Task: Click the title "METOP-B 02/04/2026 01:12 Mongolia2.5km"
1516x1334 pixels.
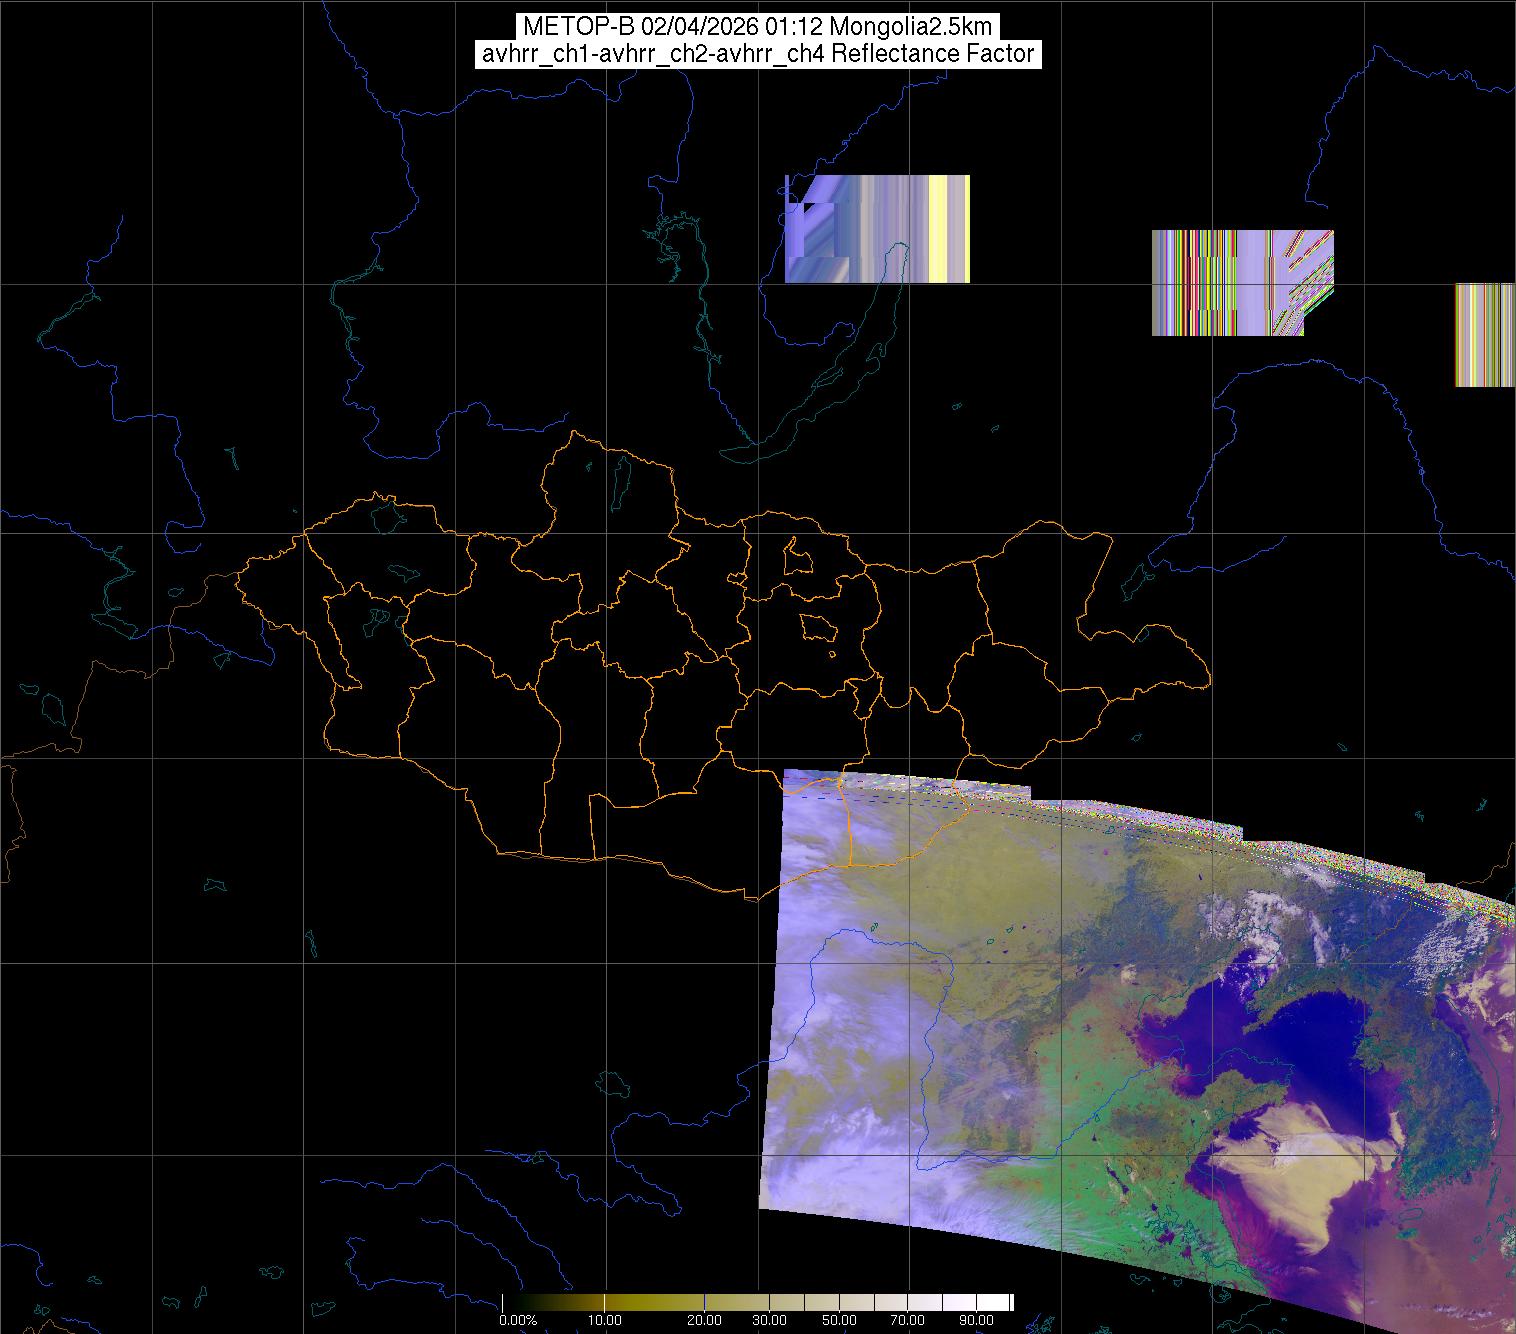Action: 757,27
